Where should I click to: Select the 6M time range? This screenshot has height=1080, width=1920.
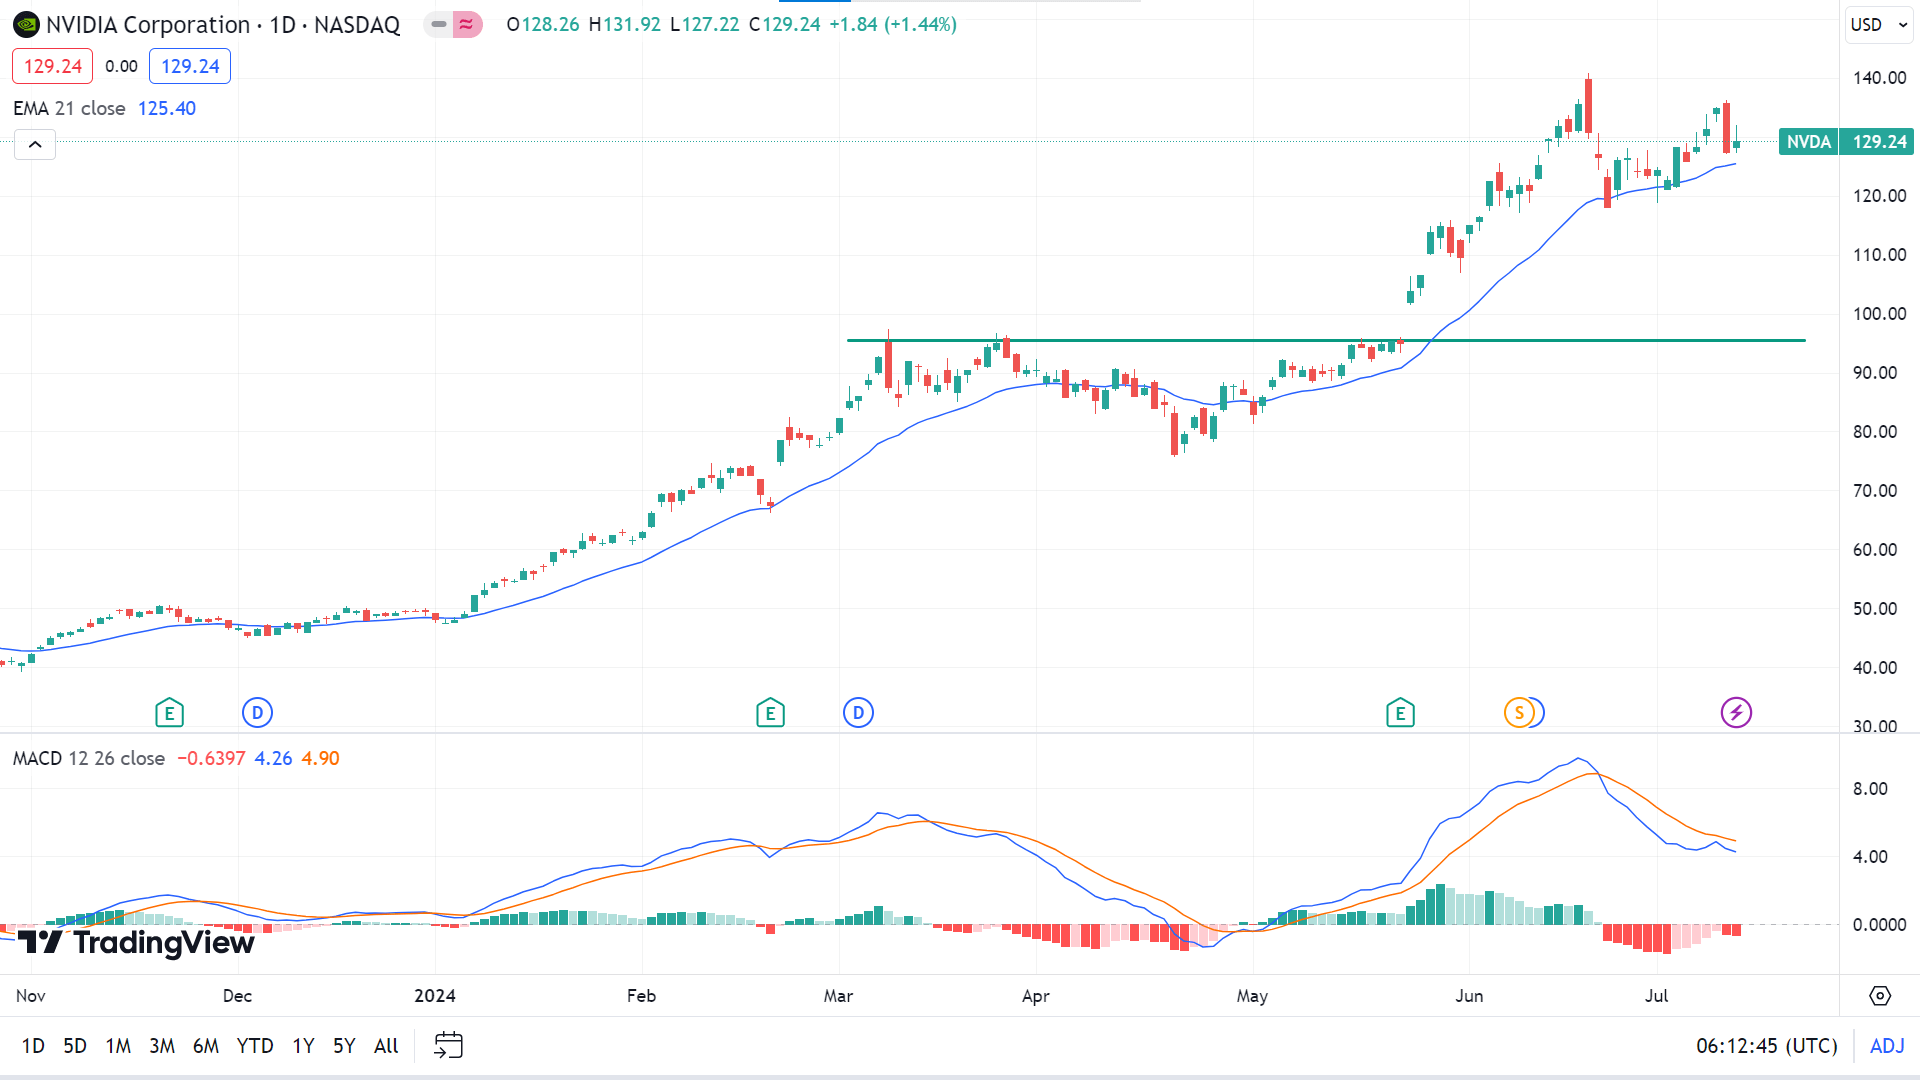[206, 1046]
